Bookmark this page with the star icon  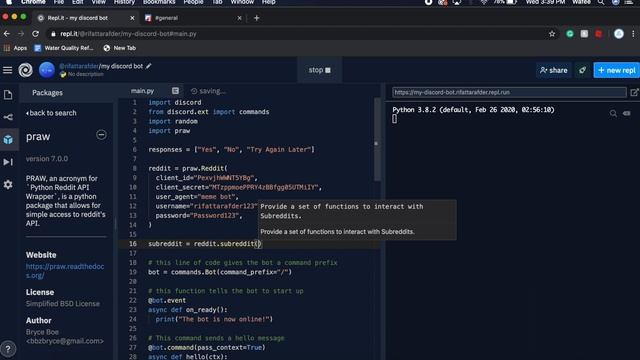click(552, 34)
